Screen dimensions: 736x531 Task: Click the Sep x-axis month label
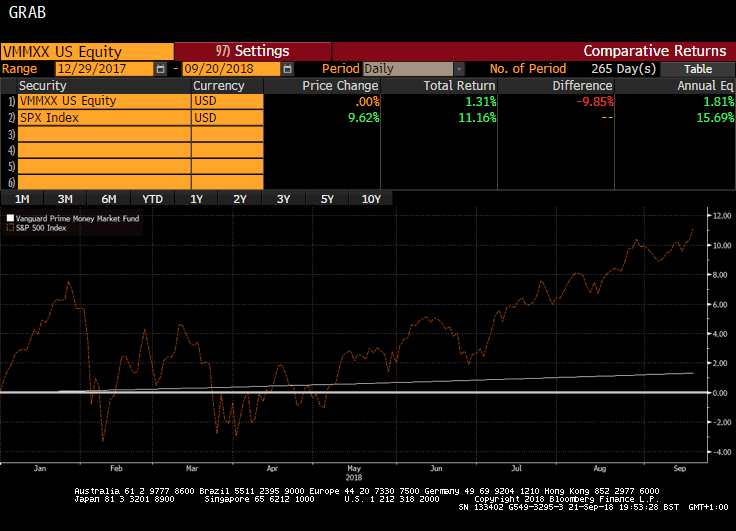(x=680, y=469)
